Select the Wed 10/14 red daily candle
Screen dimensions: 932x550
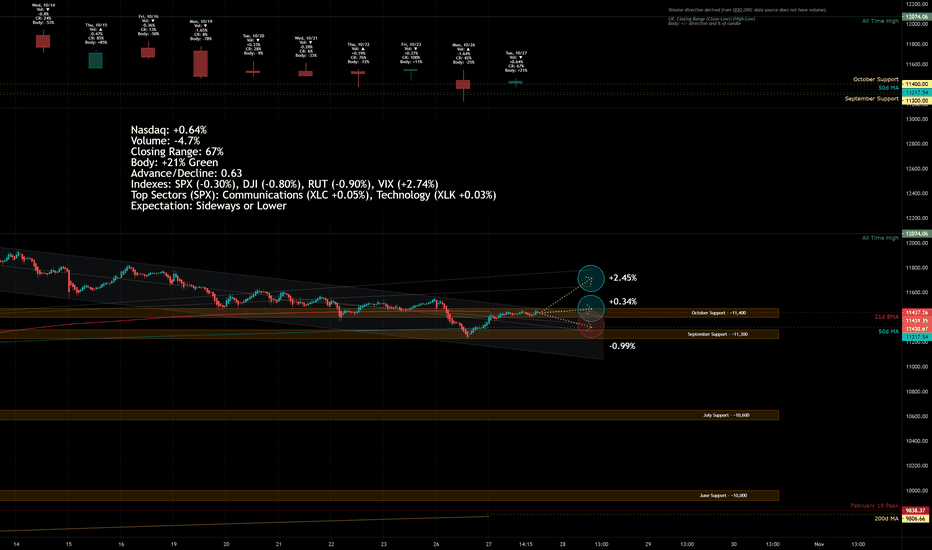tap(43, 41)
